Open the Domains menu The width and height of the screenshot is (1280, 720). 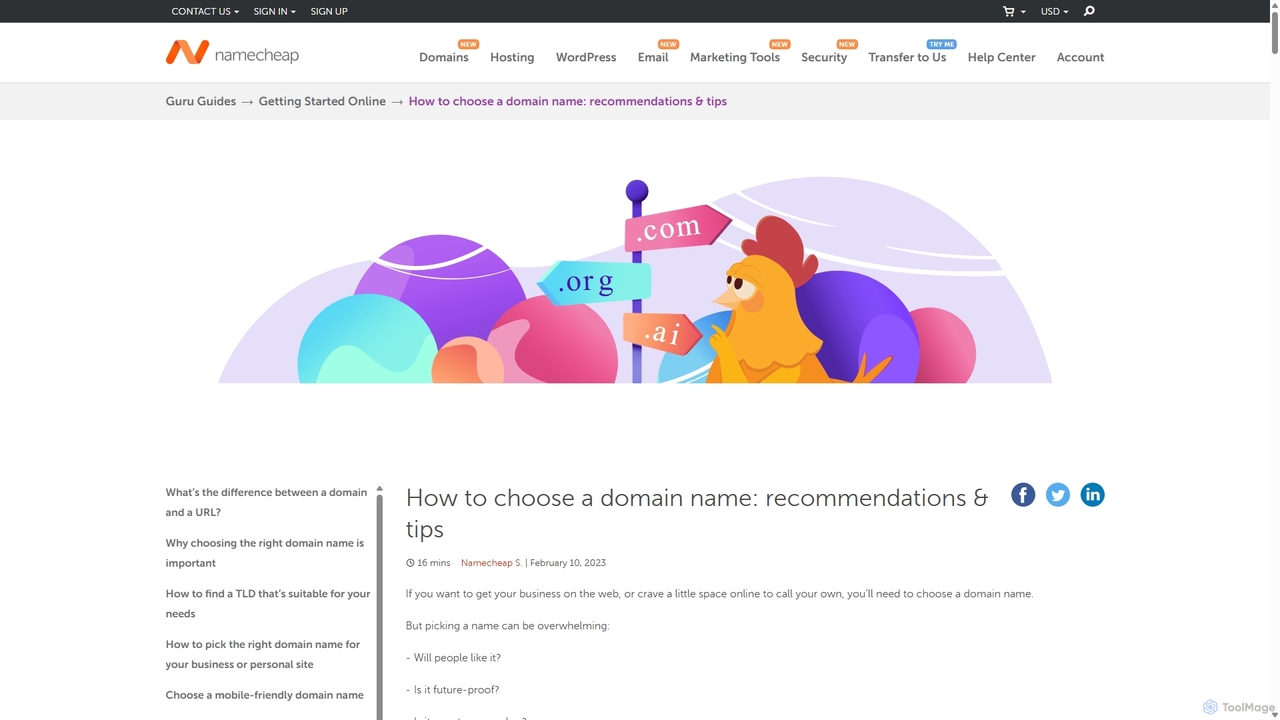[x=444, y=57]
